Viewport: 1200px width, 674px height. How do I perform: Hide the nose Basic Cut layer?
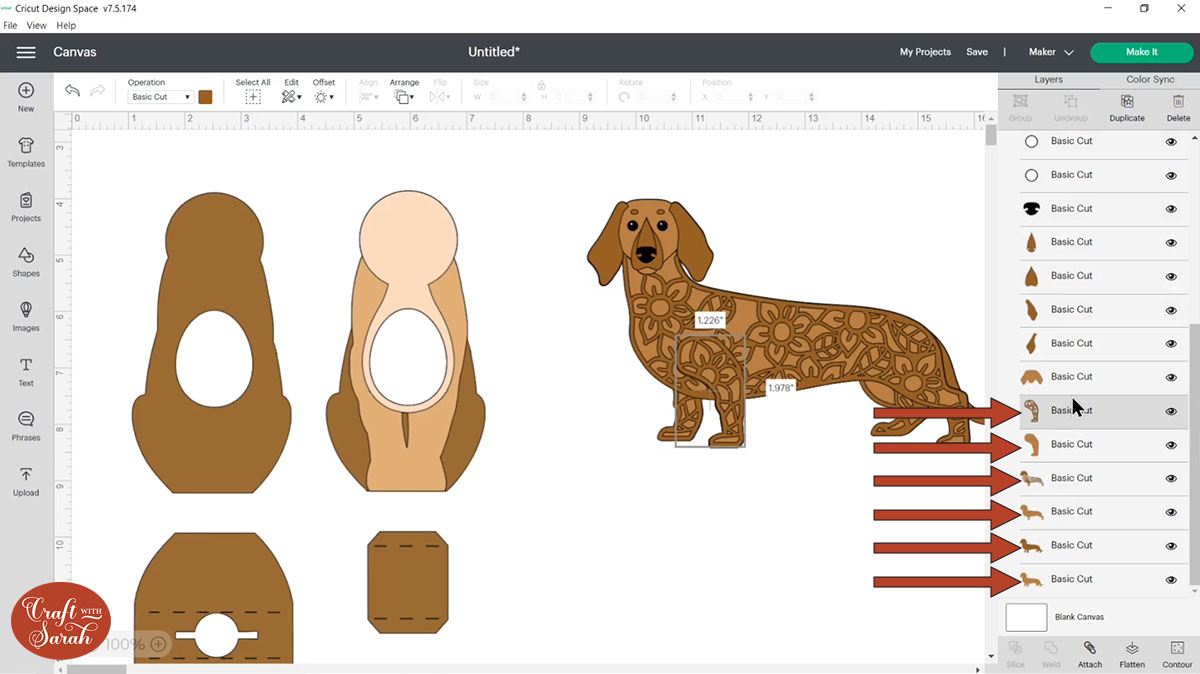(x=1171, y=209)
